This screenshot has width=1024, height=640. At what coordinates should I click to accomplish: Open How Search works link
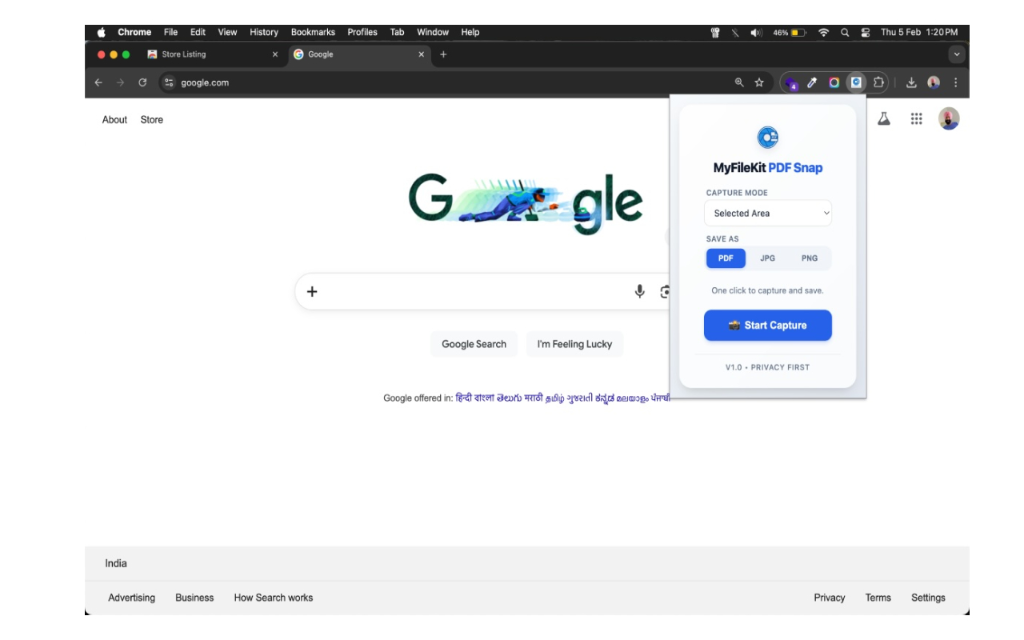(x=273, y=598)
